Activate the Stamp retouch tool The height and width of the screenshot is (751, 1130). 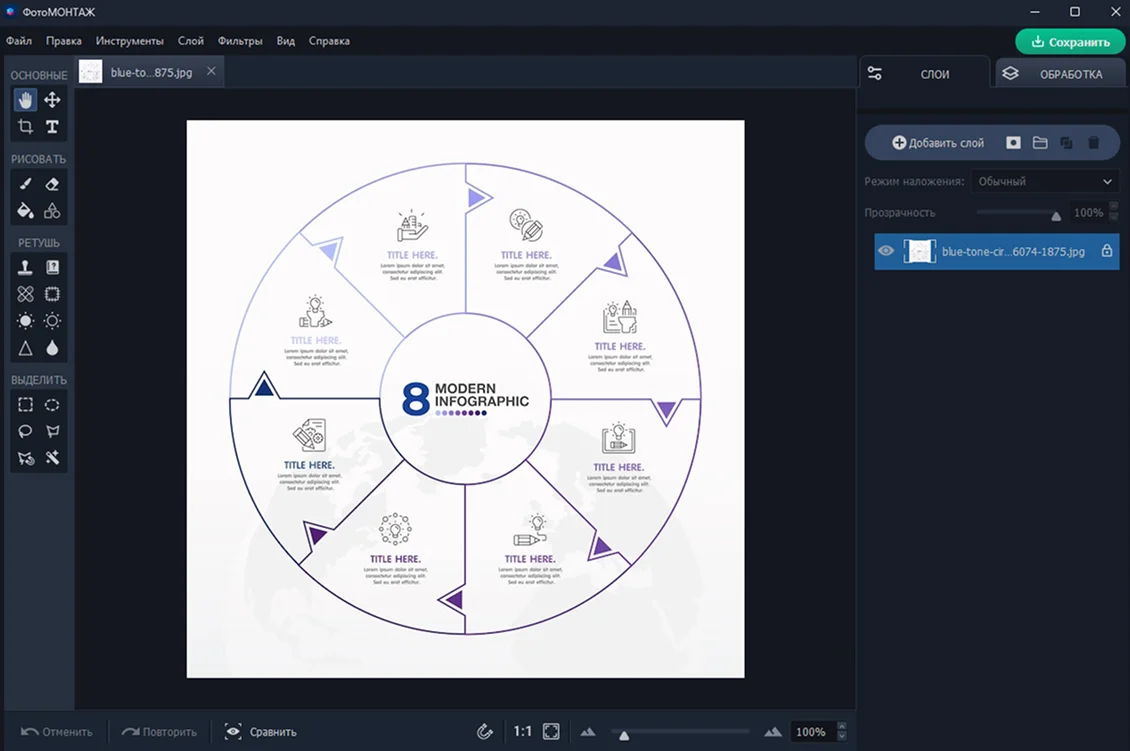pos(25,267)
